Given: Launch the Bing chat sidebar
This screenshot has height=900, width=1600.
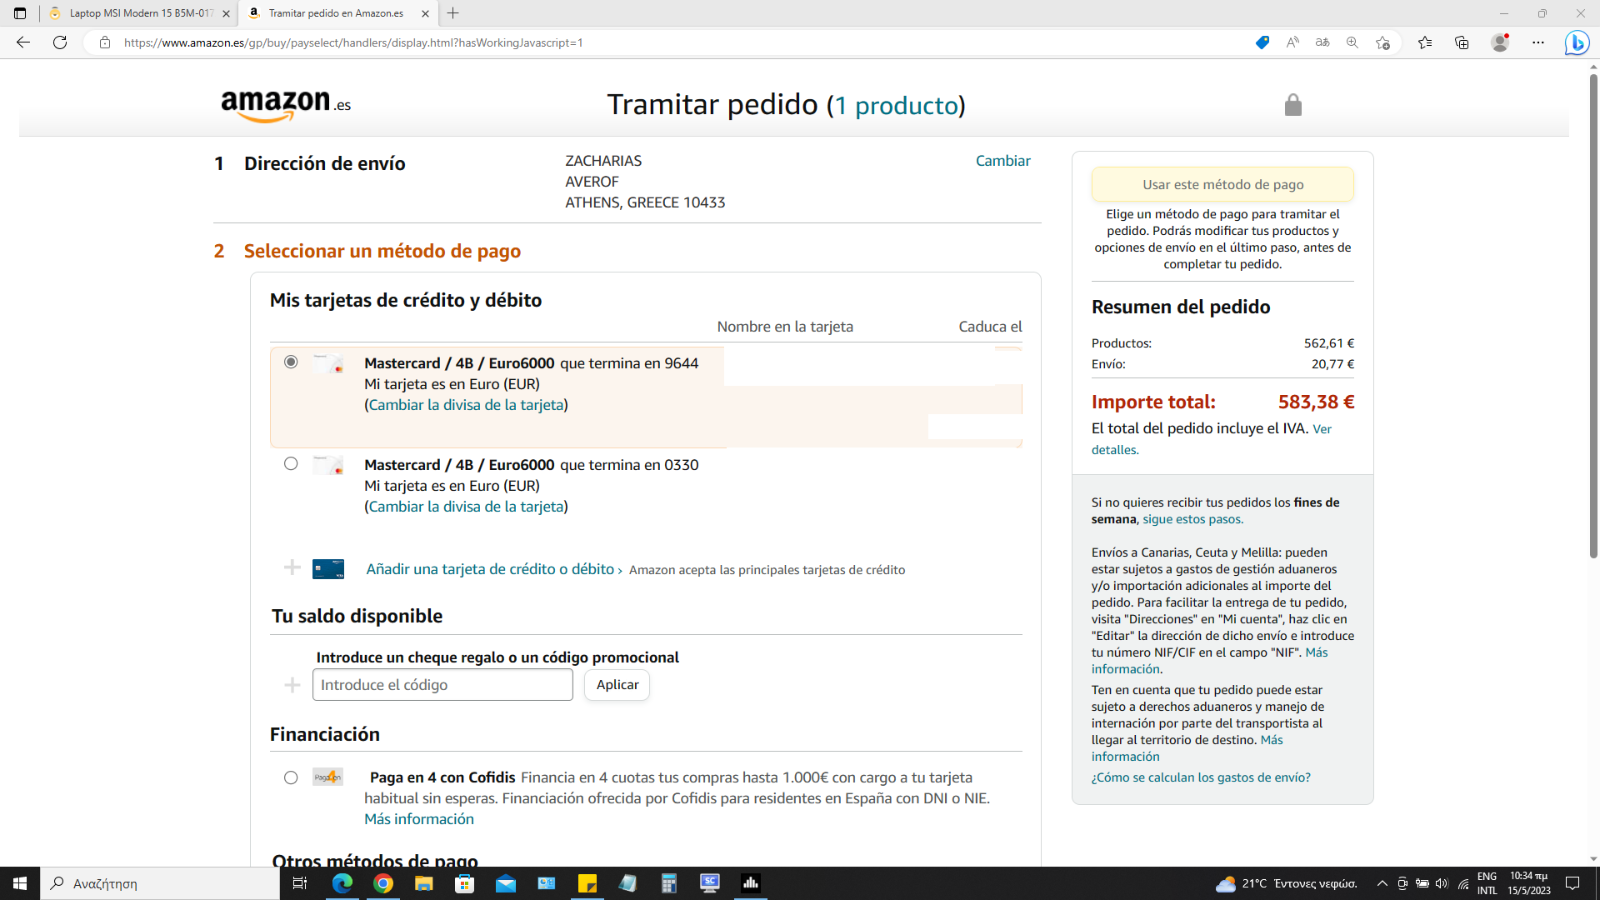Looking at the screenshot, I should (1577, 43).
